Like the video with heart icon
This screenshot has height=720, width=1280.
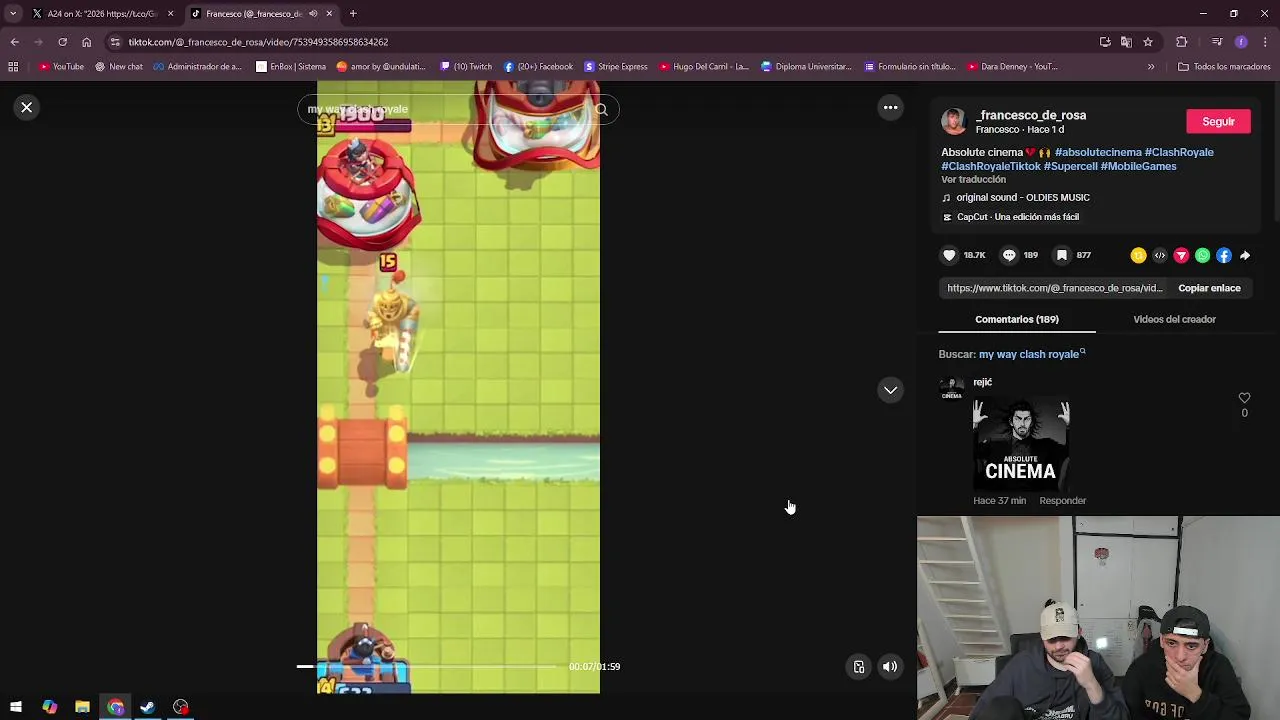949,255
